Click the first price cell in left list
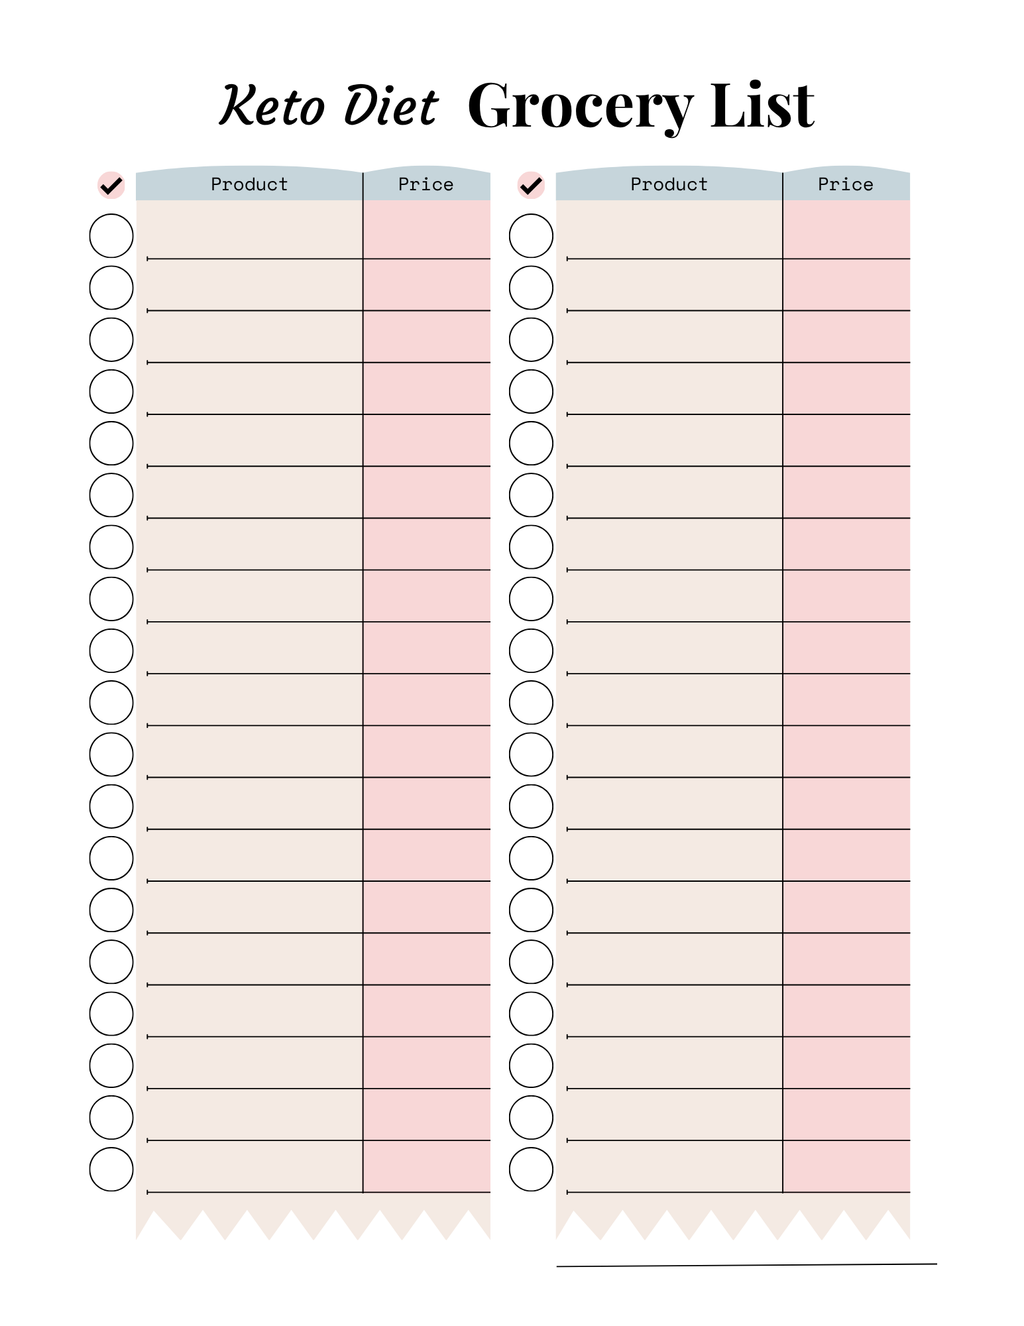This screenshot has width=1024, height=1326. click(x=427, y=232)
